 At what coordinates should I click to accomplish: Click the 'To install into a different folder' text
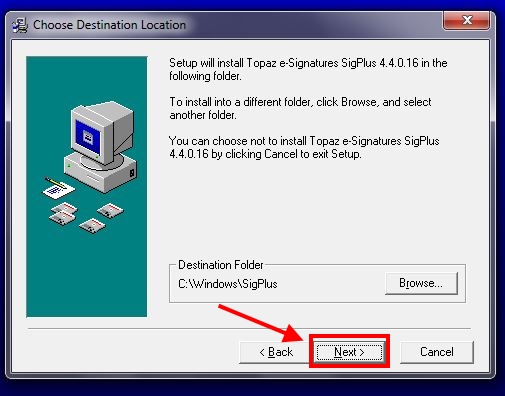(x=300, y=108)
